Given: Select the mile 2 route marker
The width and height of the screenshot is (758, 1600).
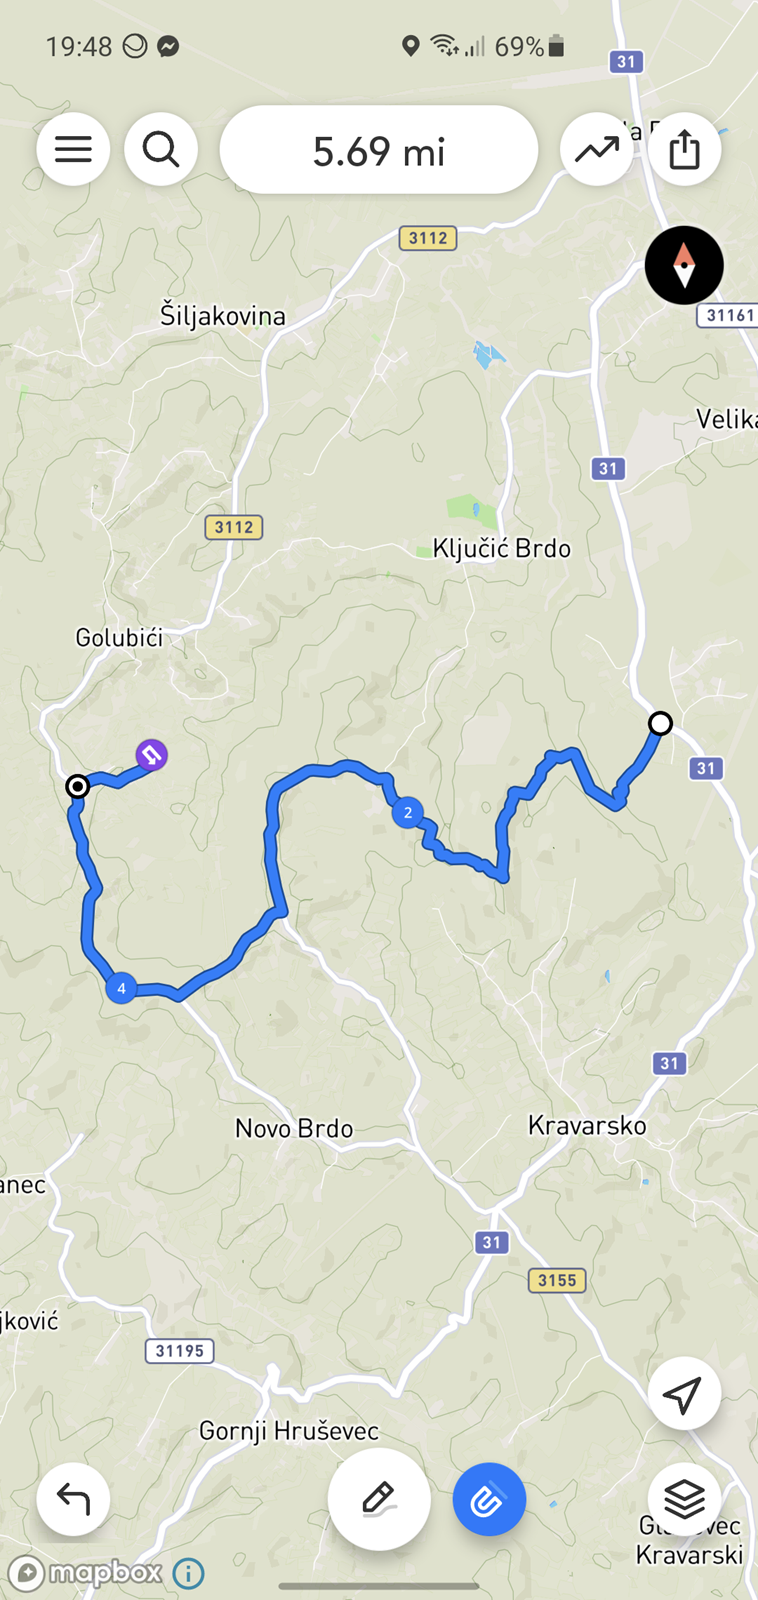Looking at the screenshot, I should pos(407,812).
